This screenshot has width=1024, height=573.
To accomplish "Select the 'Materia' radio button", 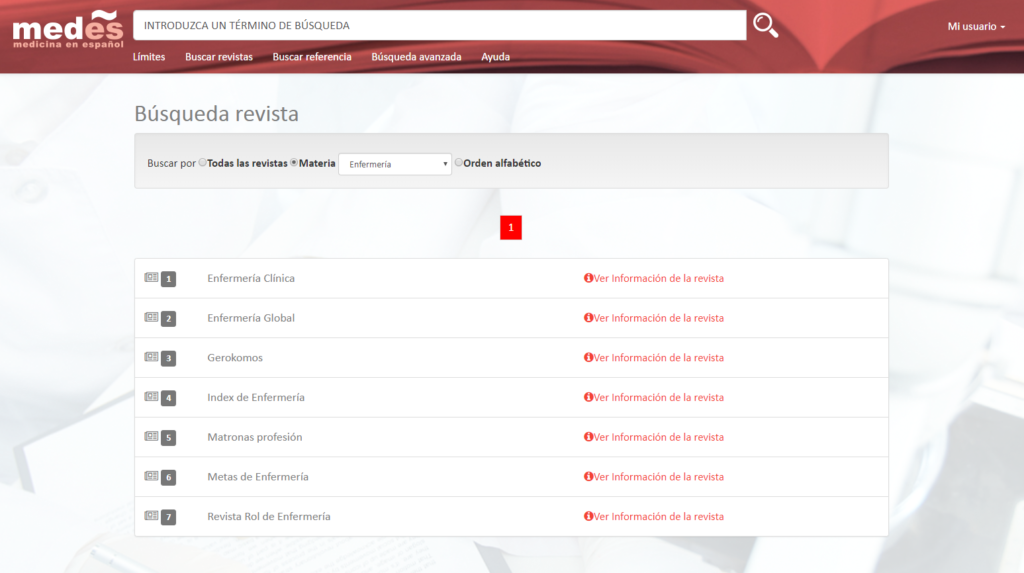I will 294,162.
